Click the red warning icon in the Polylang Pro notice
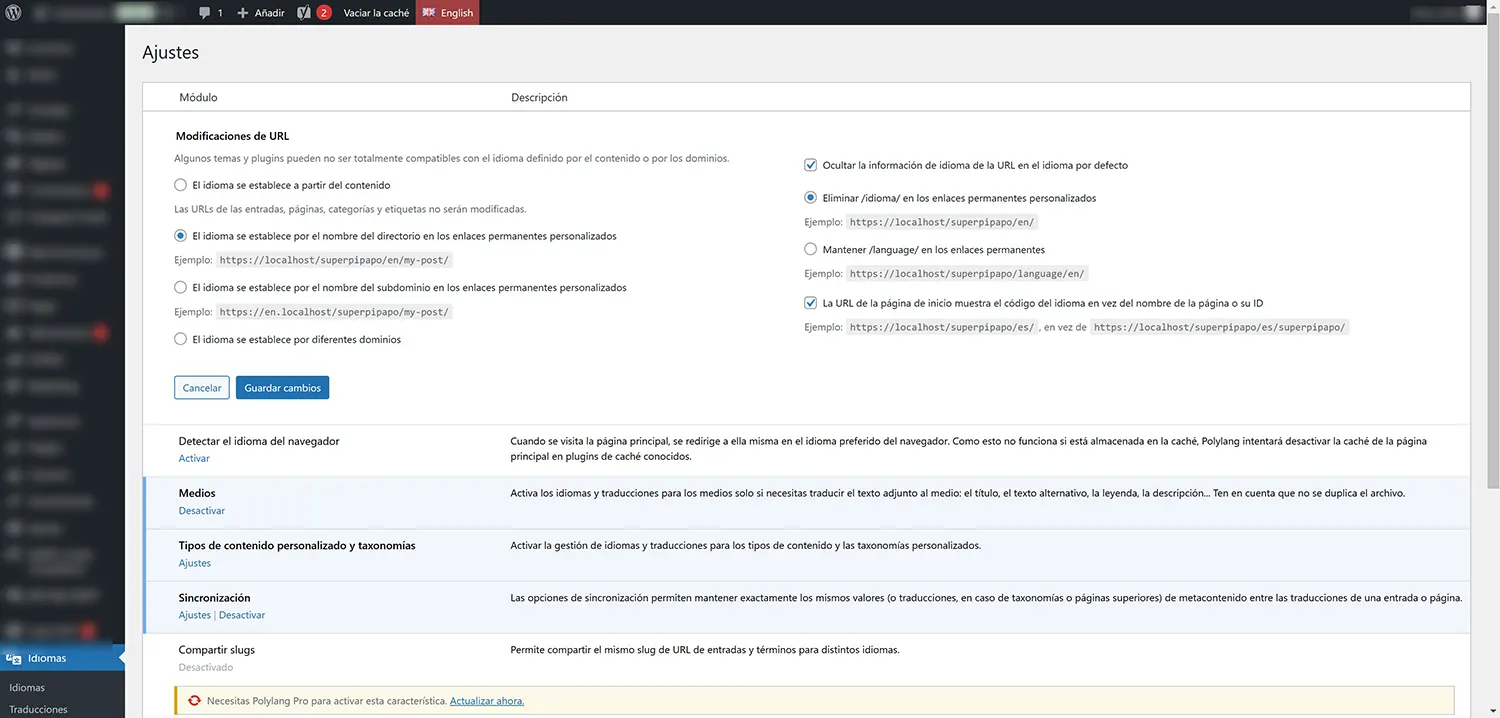This screenshot has width=1500, height=718. point(194,700)
